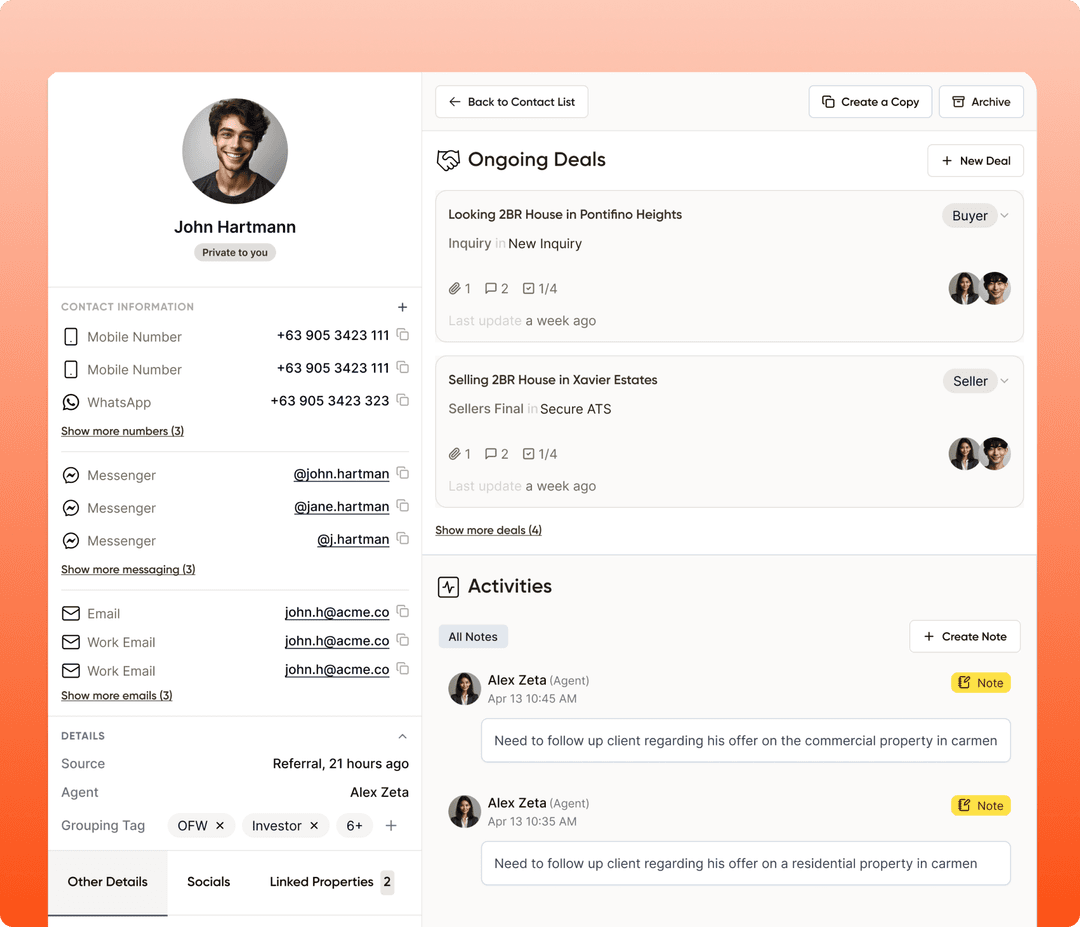Click the Note badge on Apr 13 10:35 AM entry
Image resolution: width=1080 pixels, height=927 pixels.
981,805
